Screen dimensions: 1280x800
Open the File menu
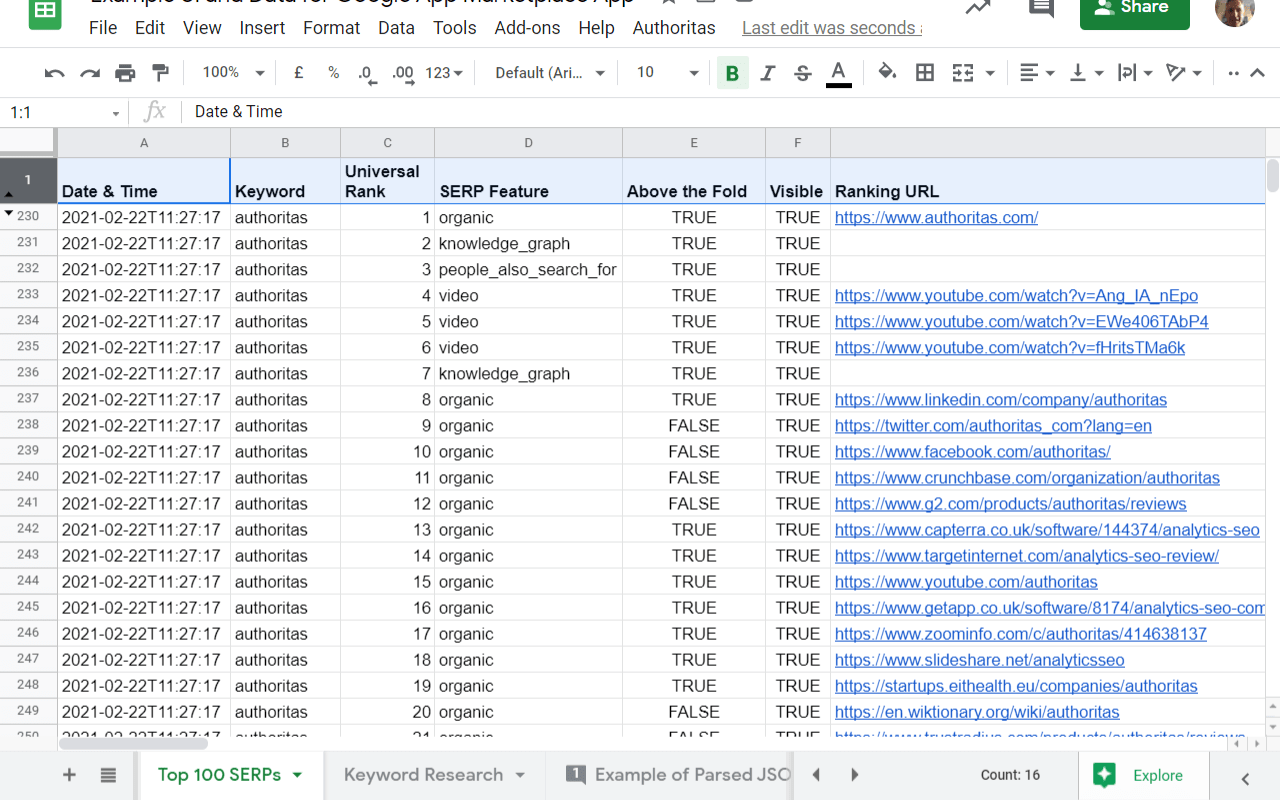pyautogui.click(x=103, y=28)
